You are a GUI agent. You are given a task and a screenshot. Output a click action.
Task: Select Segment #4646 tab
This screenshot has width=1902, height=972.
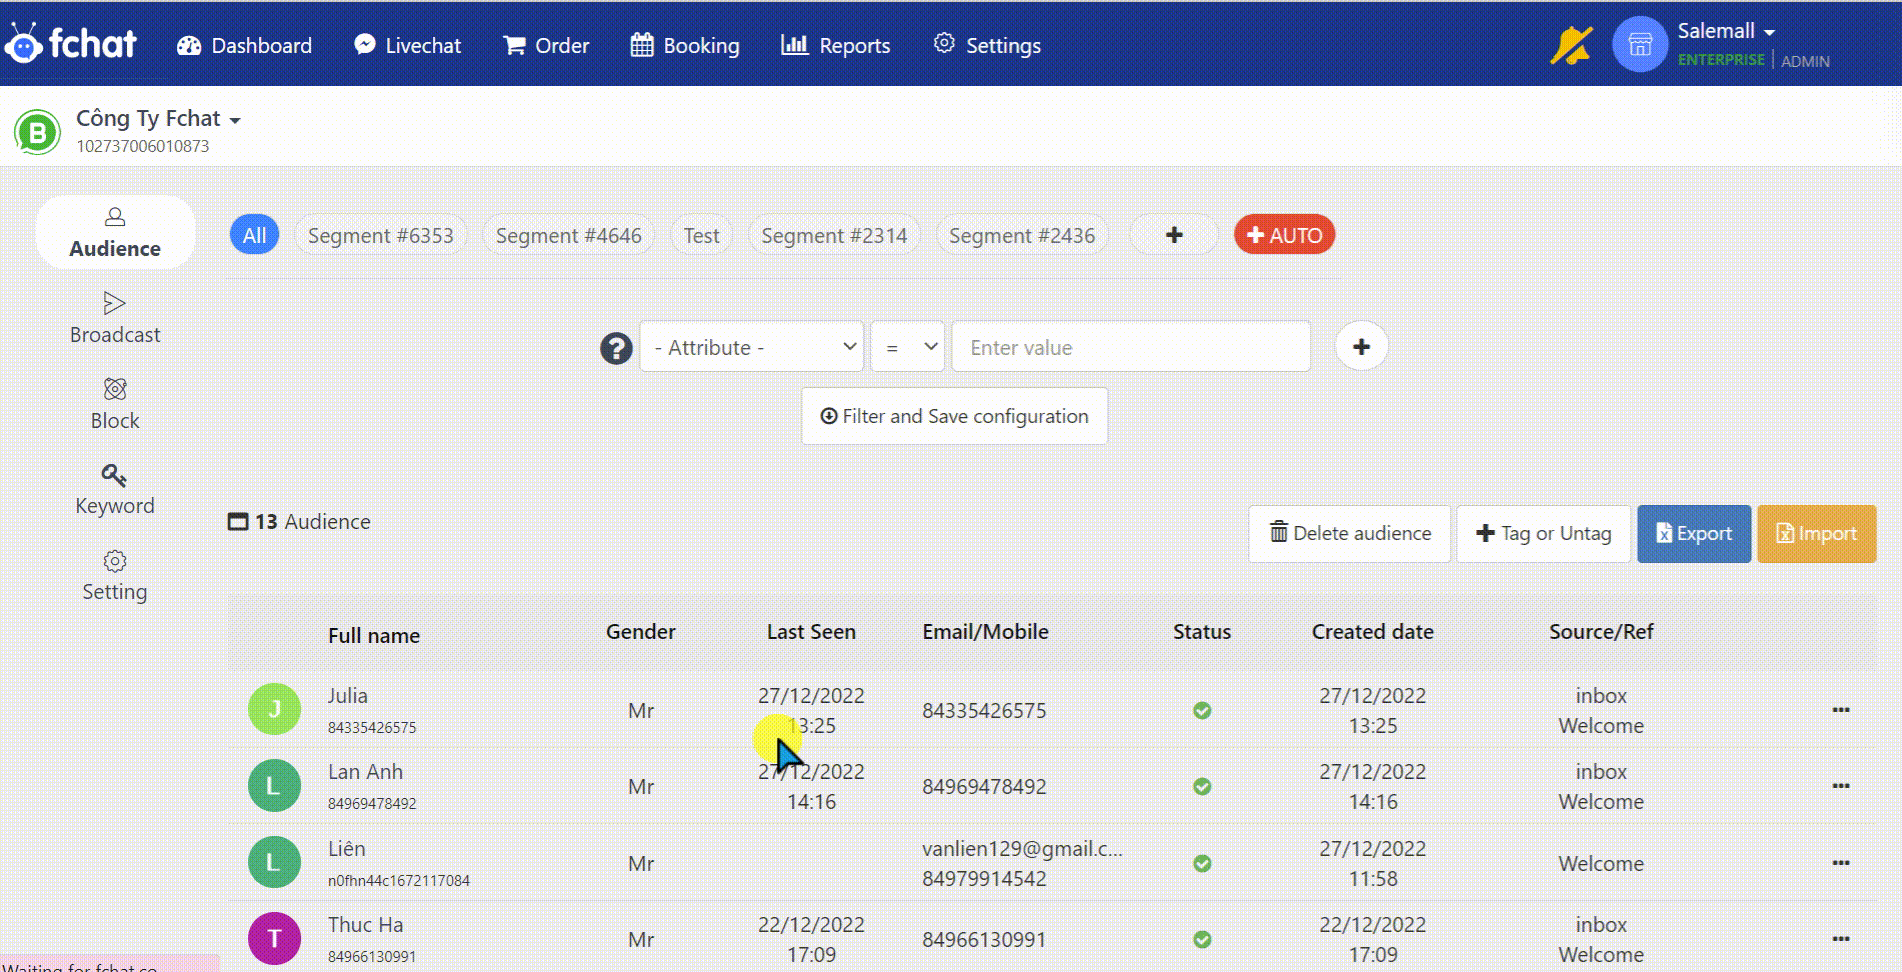[569, 235]
